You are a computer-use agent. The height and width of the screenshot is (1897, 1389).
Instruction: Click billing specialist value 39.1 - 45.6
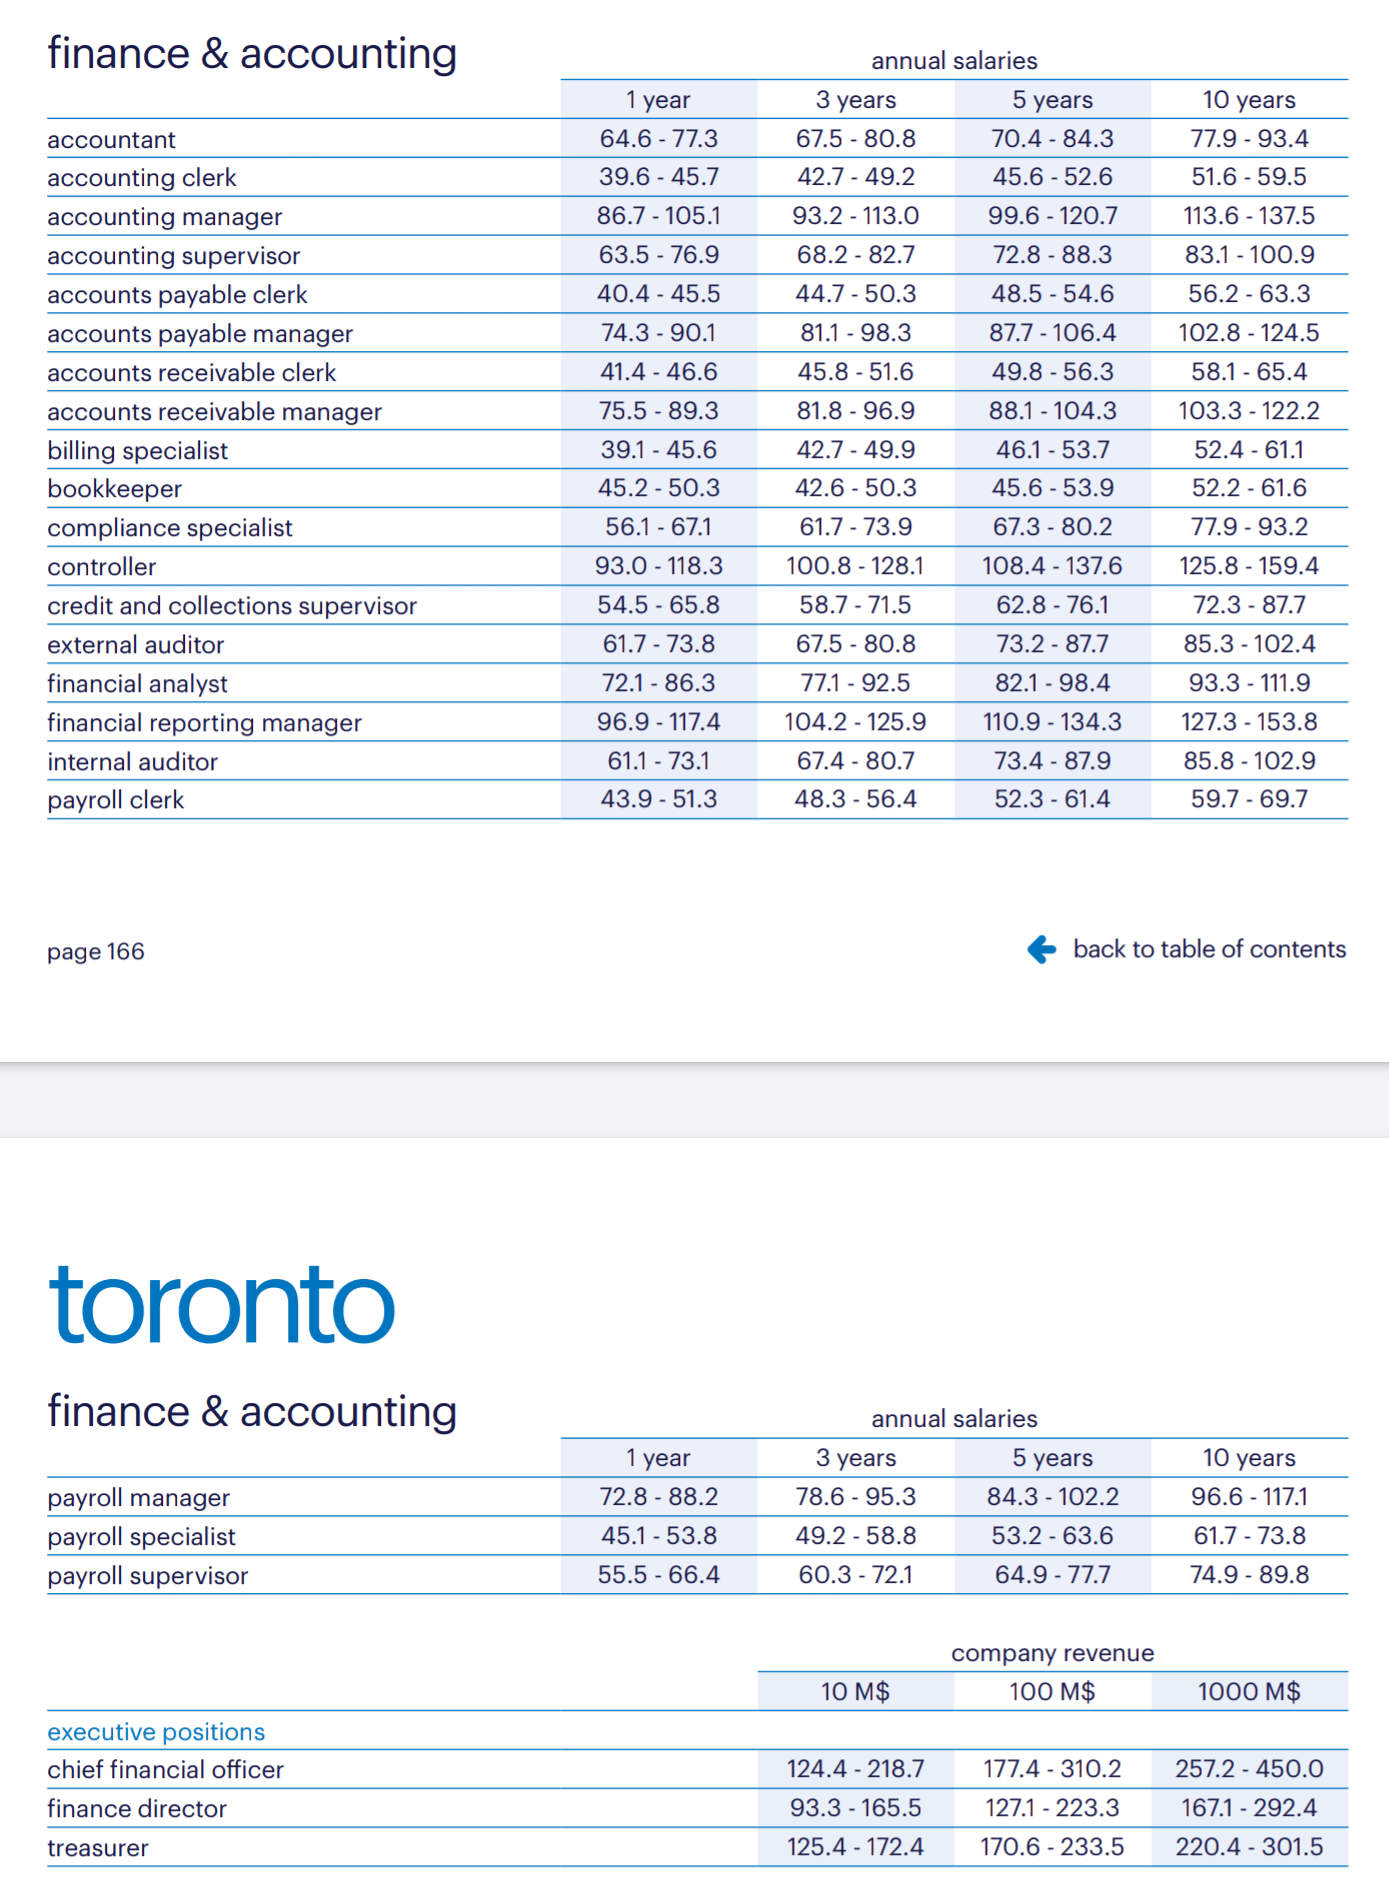[658, 450]
